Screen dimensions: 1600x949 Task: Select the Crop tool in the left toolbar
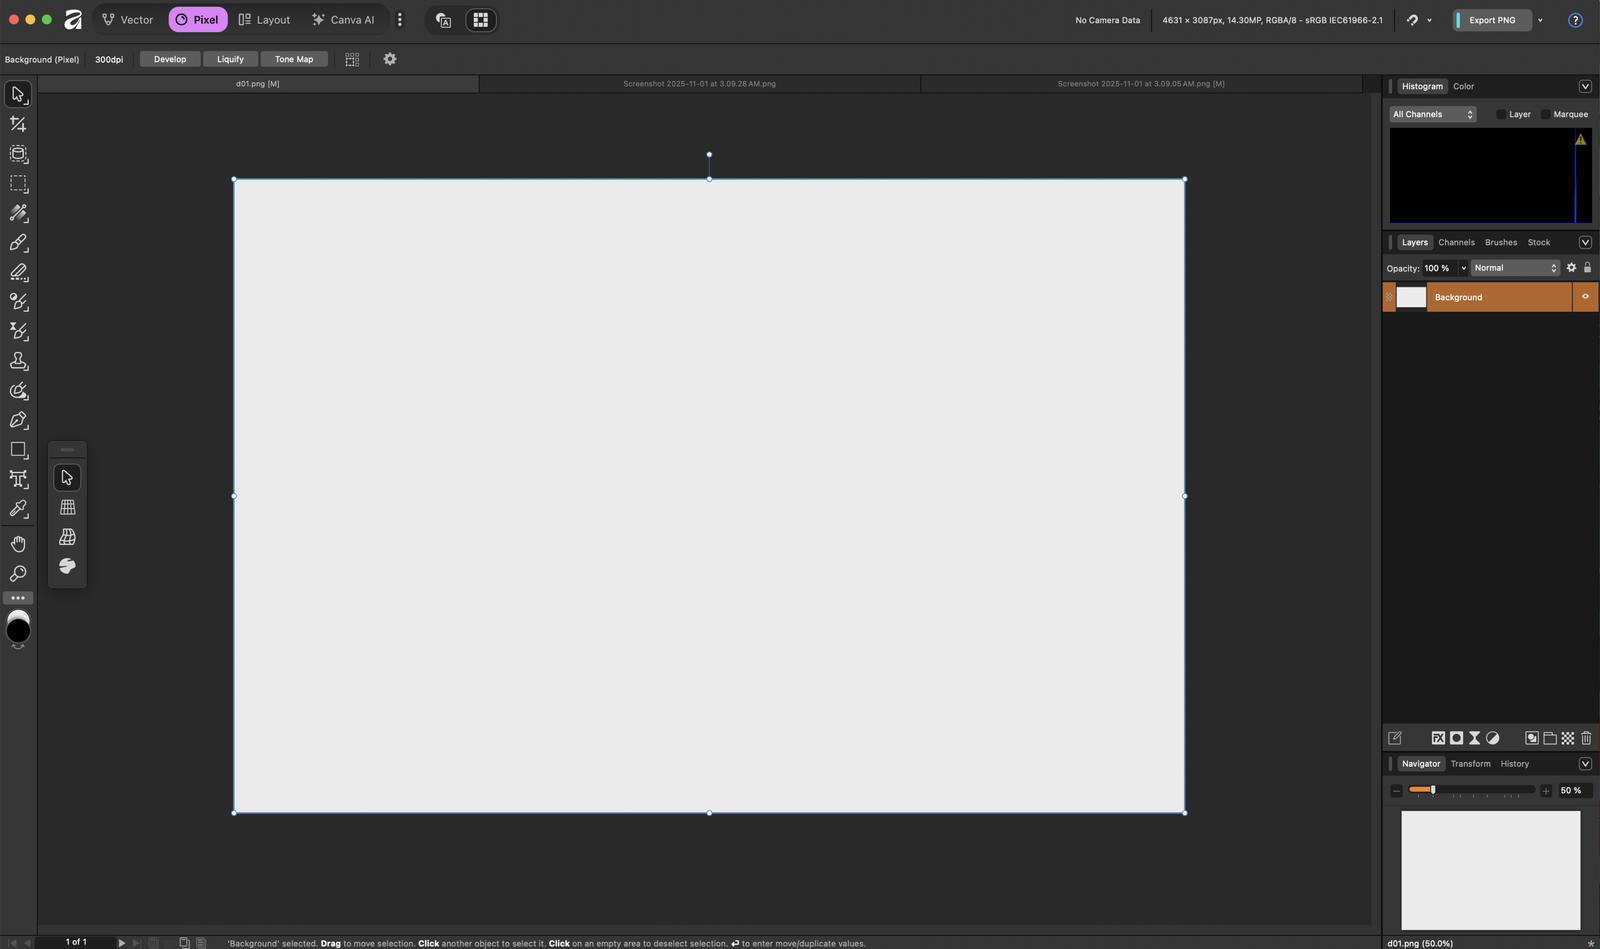18,124
